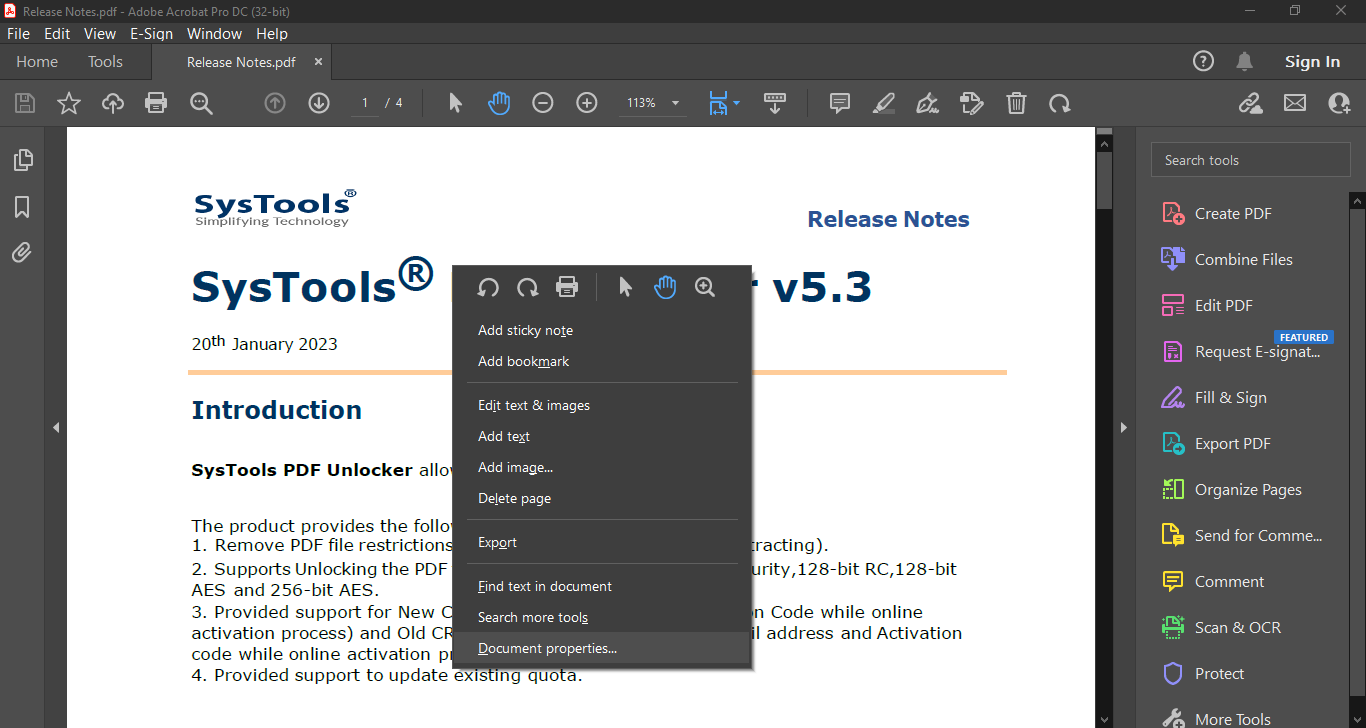Click the Sign document pen icon
The height and width of the screenshot is (728, 1366).
coord(928,103)
